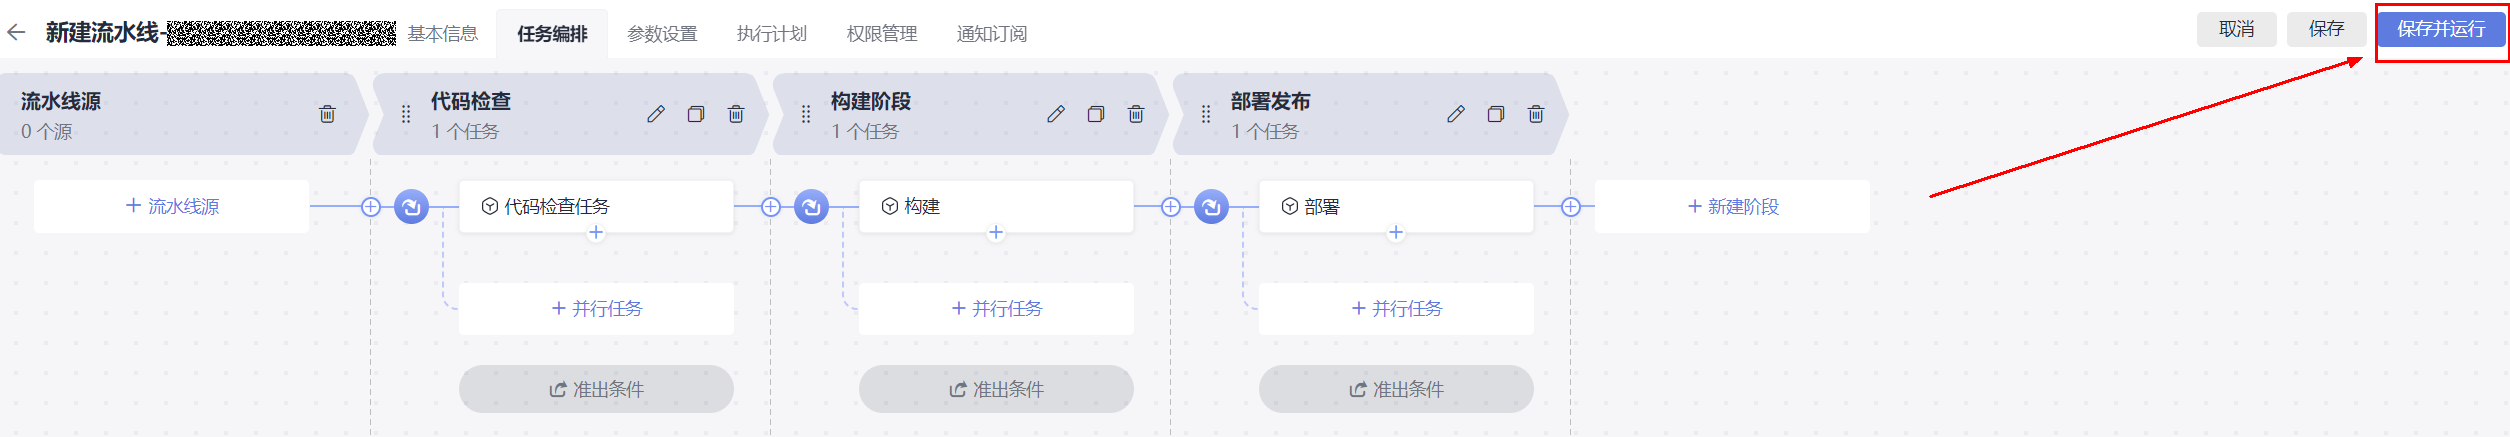Click the blue trigger icon before 构建 task

(811, 207)
